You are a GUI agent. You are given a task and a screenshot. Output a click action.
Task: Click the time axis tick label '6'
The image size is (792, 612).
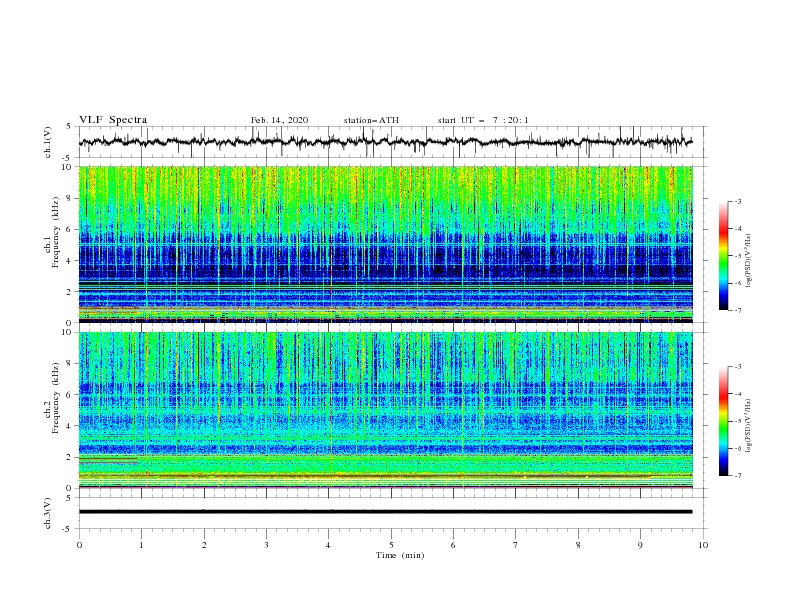pos(454,545)
